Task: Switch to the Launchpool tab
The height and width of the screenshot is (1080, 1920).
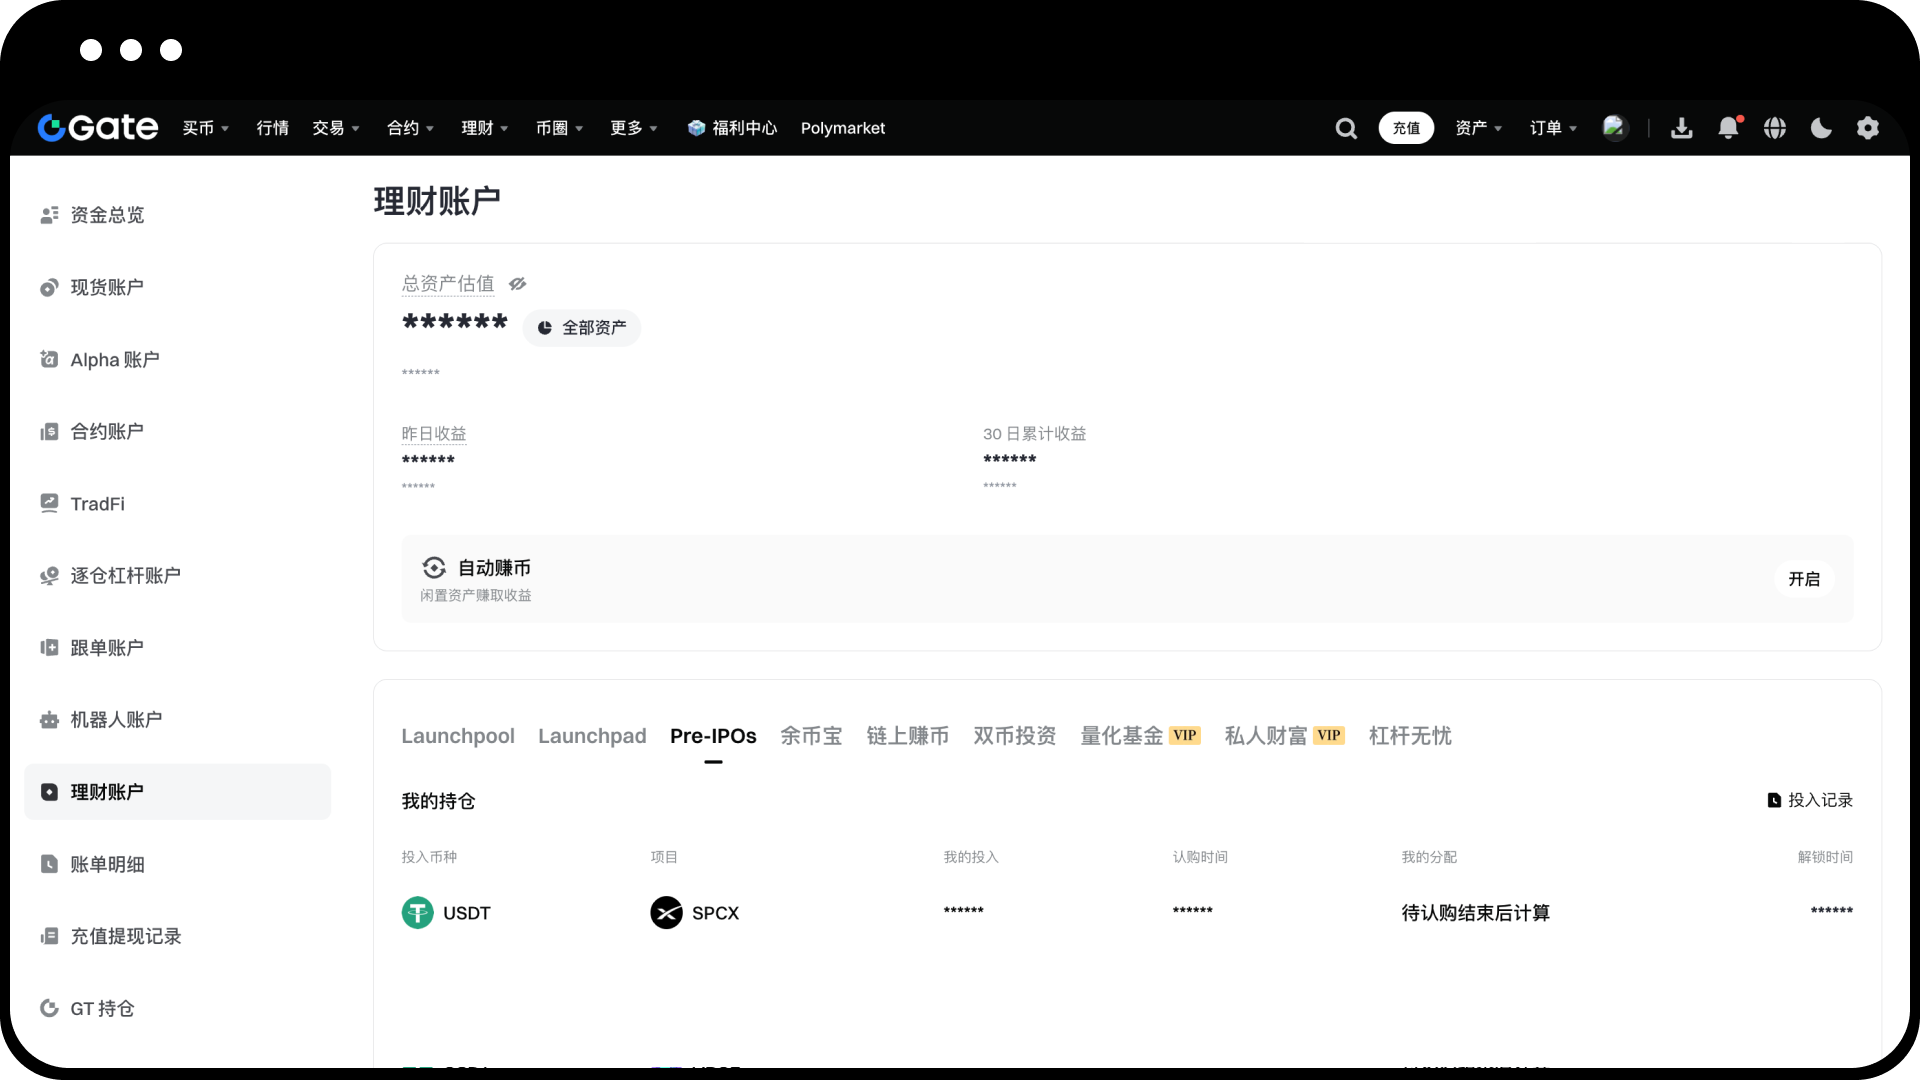Action: tap(458, 736)
